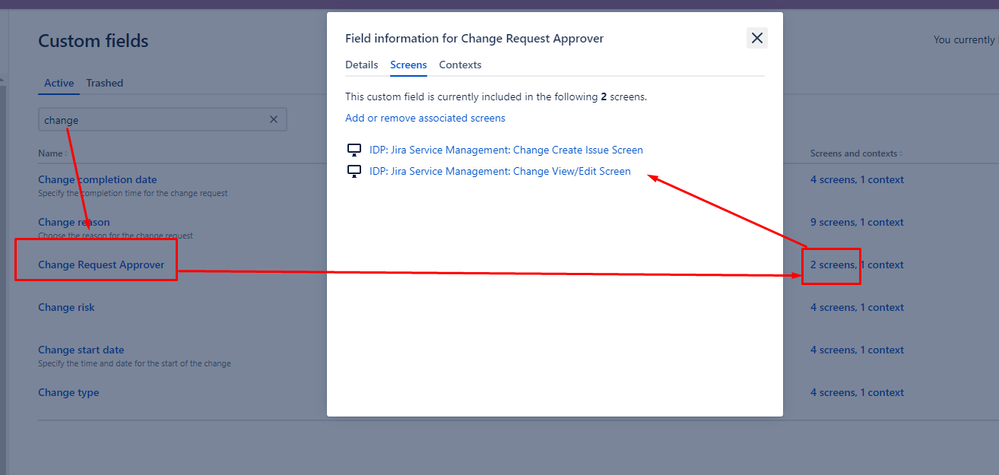Sort by Screens and contexts column arrow

901,154
